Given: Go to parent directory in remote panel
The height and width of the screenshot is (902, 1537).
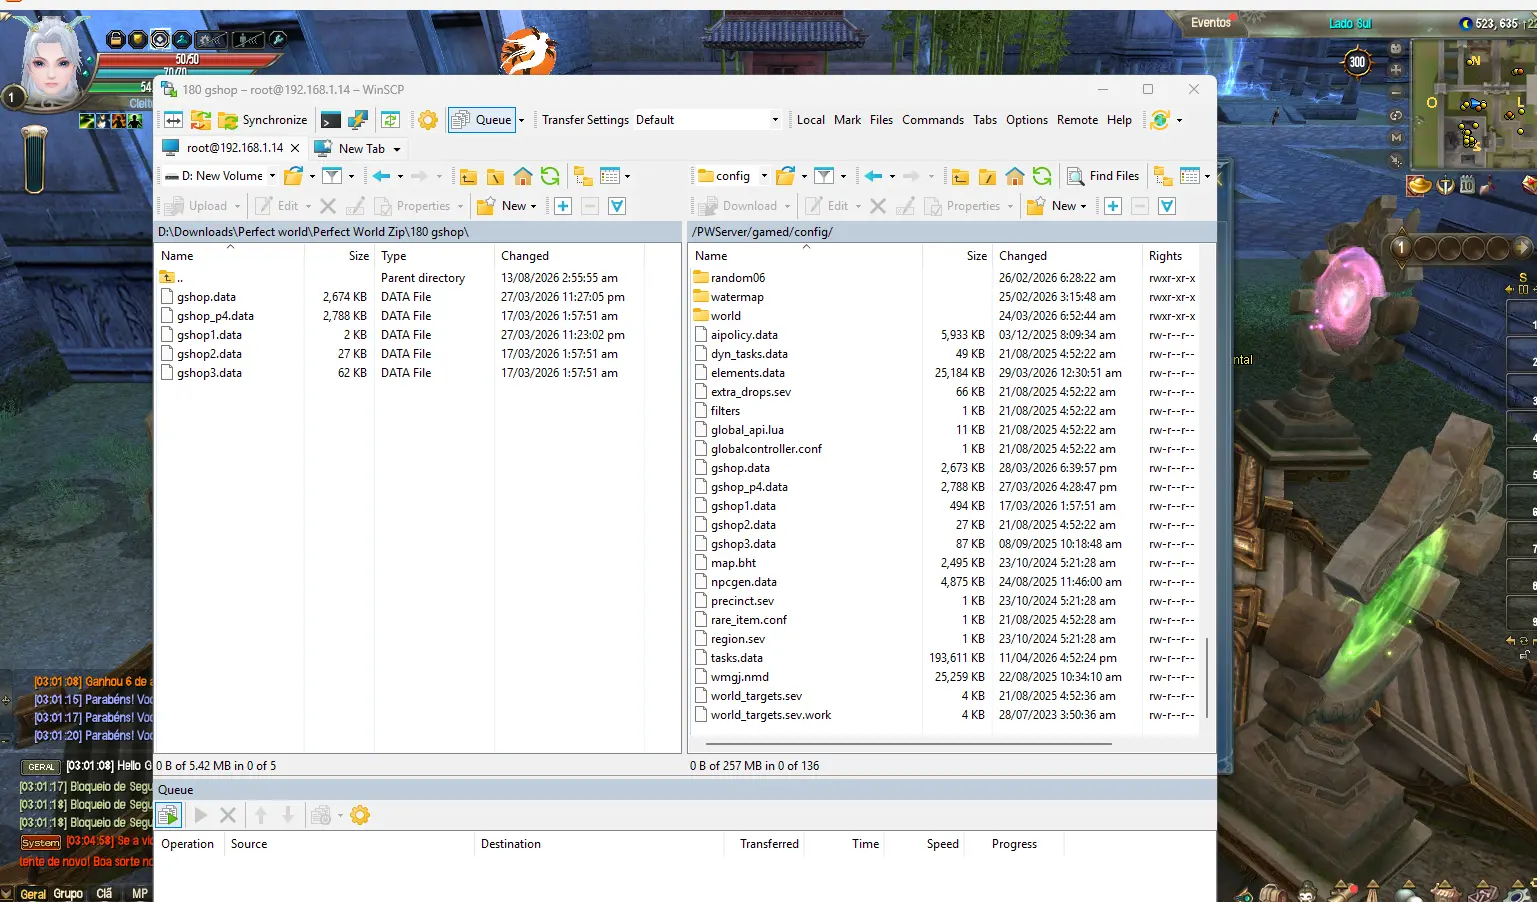Looking at the screenshot, I should 960,177.
